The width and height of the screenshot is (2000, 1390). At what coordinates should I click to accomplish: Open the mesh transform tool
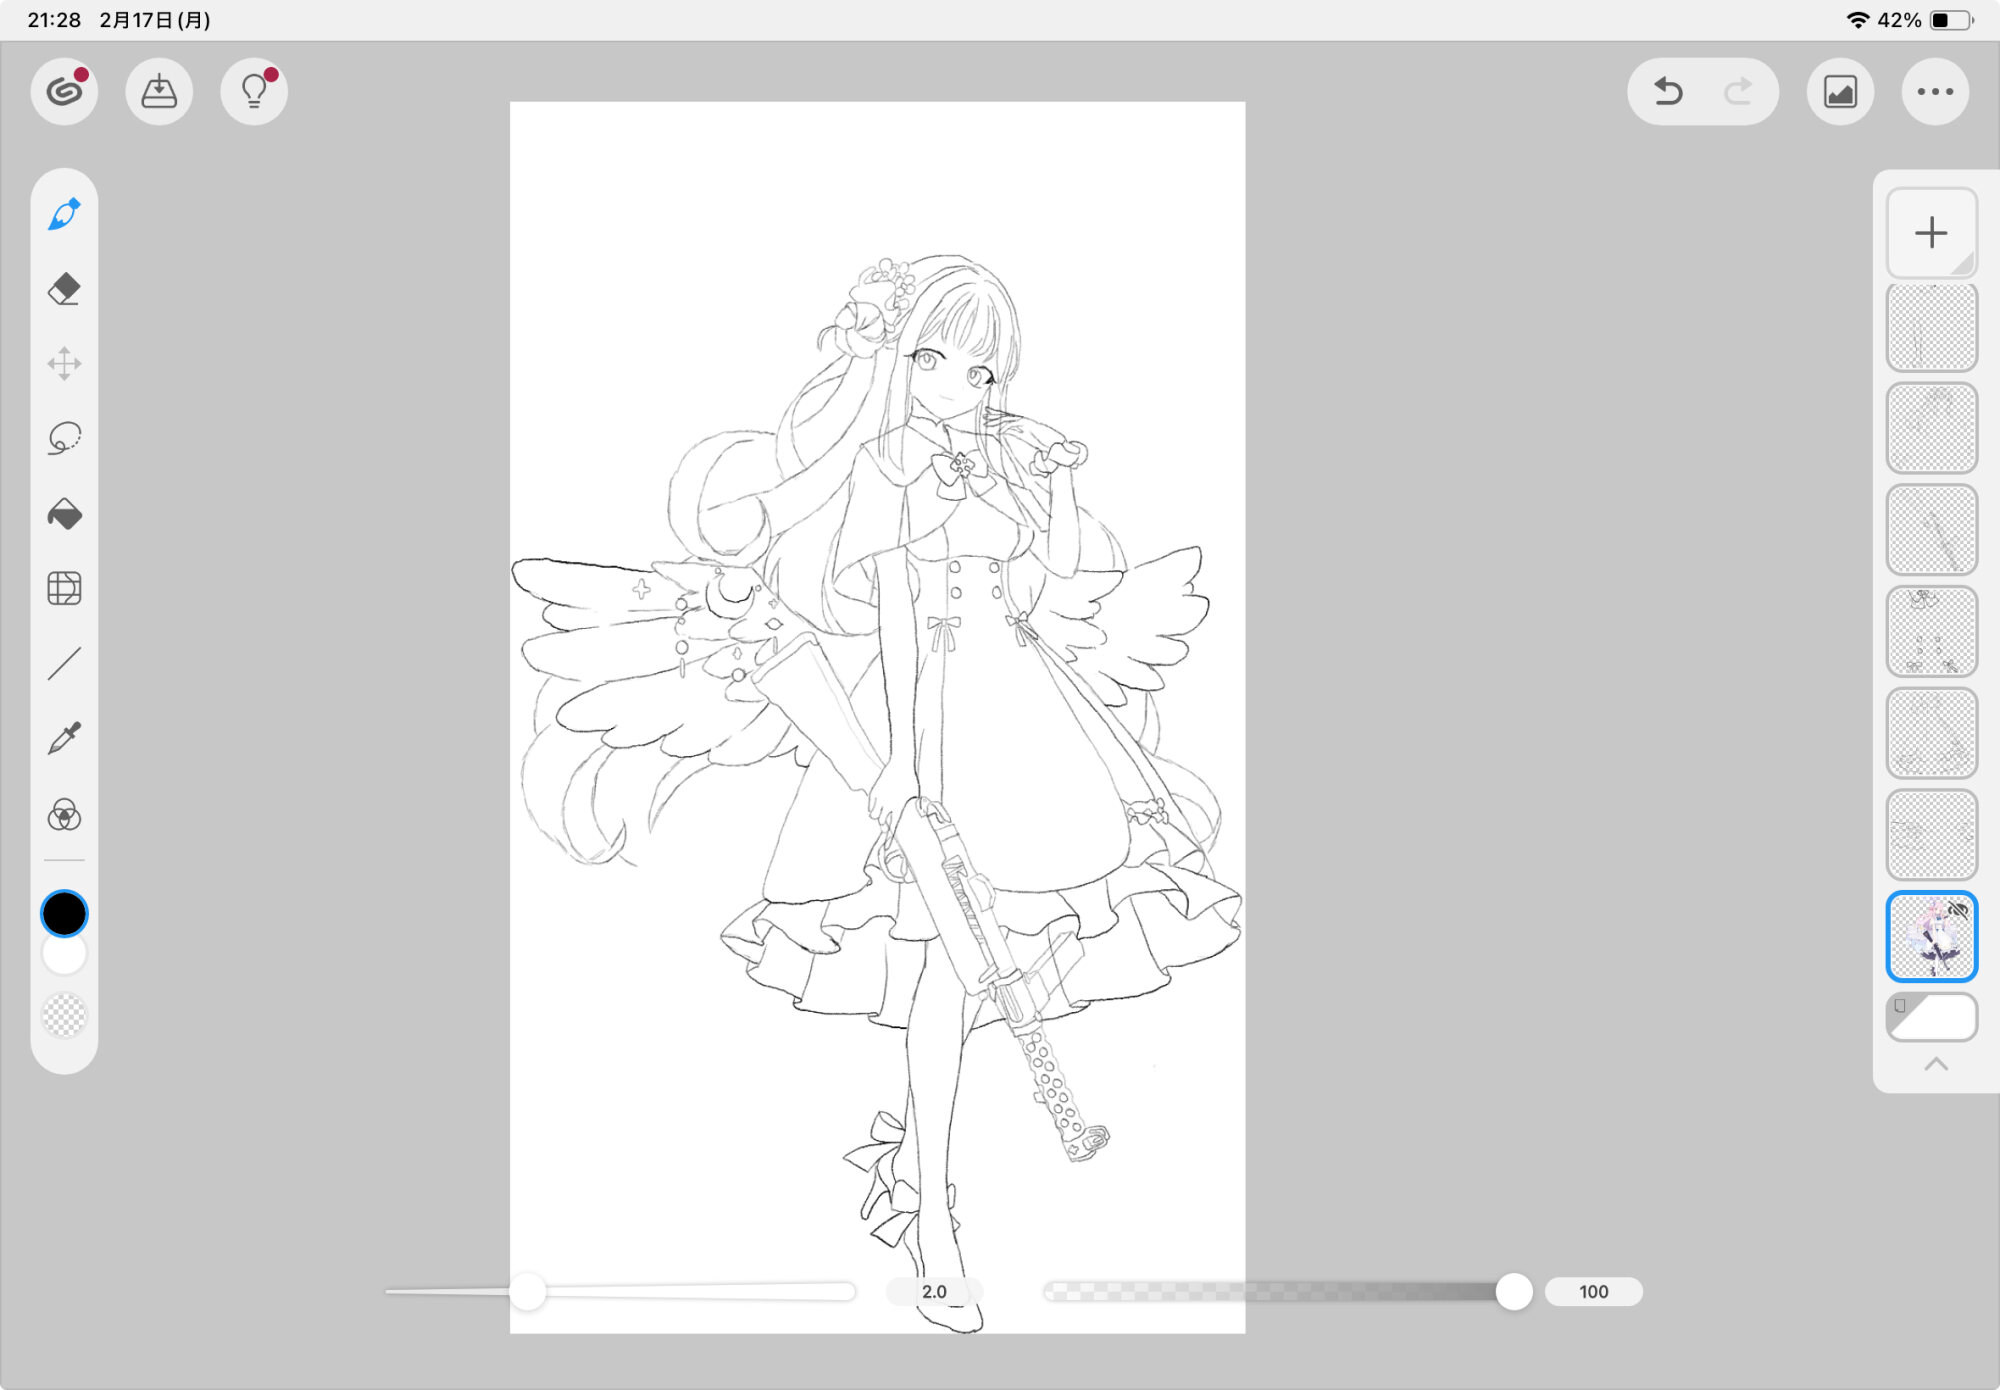(x=64, y=588)
